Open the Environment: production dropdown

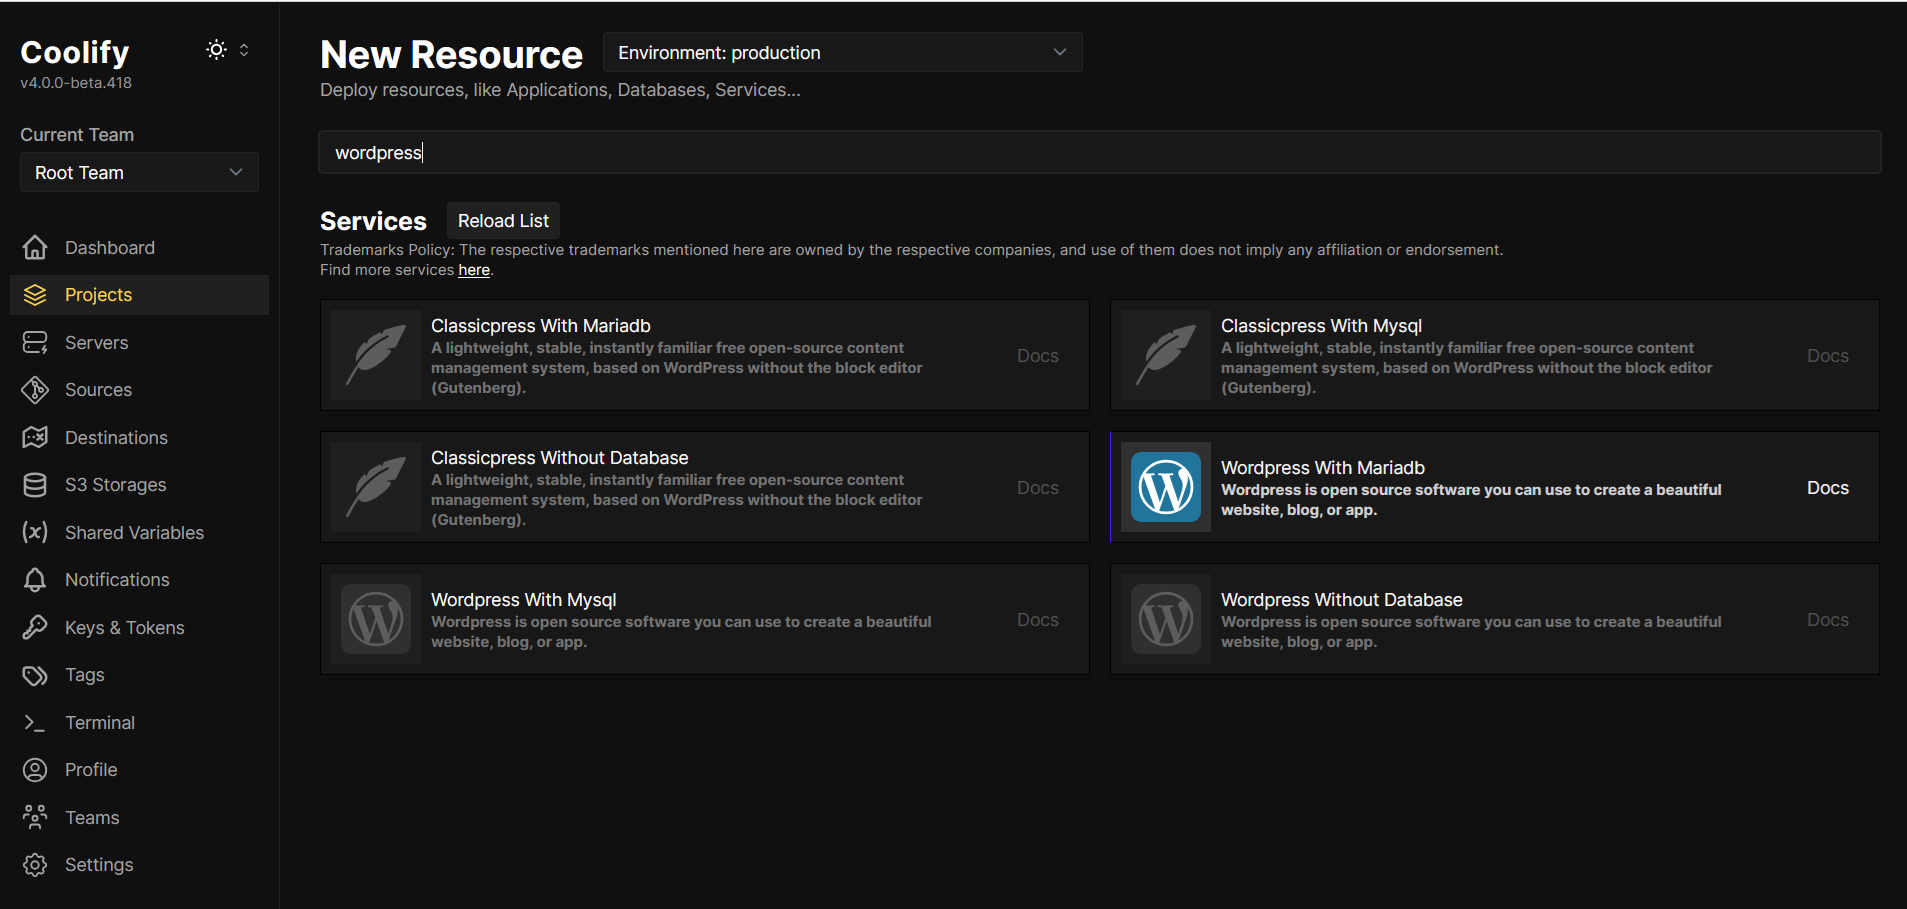[x=842, y=52]
